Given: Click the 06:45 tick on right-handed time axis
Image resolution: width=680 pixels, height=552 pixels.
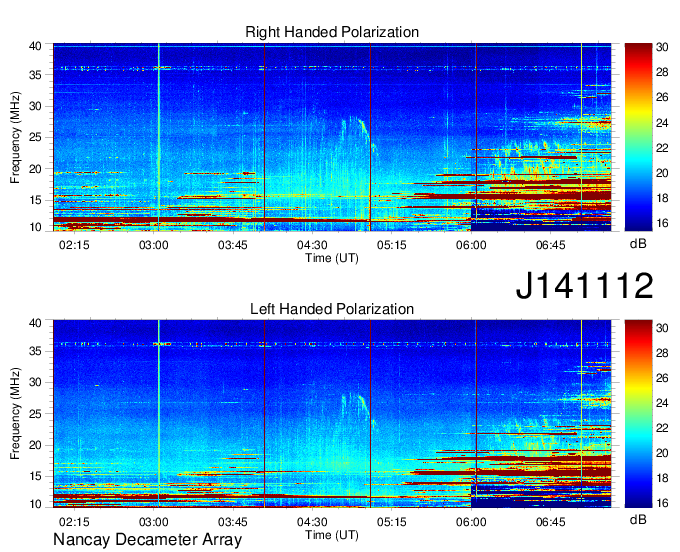Looking at the screenshot, I should [x=551, y=245].
